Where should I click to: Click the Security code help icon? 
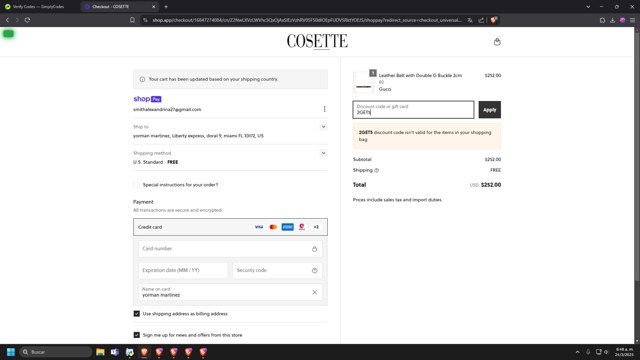click(314, 271)
